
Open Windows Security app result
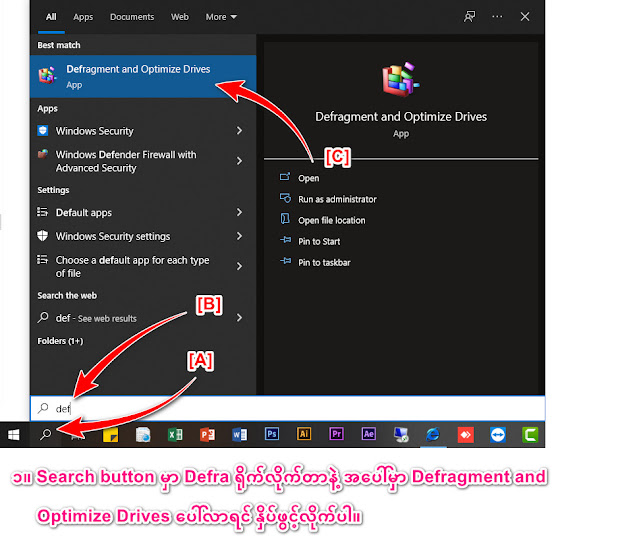click(x=143, y=131)
